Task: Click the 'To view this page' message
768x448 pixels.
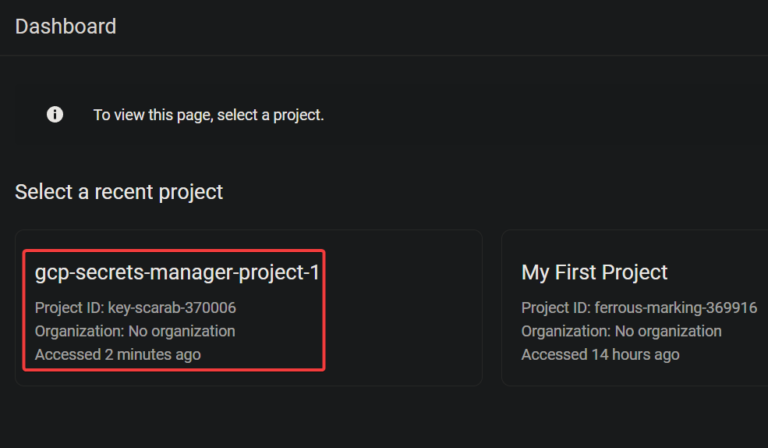Action: pyautogui.click(x=208, y=115)
